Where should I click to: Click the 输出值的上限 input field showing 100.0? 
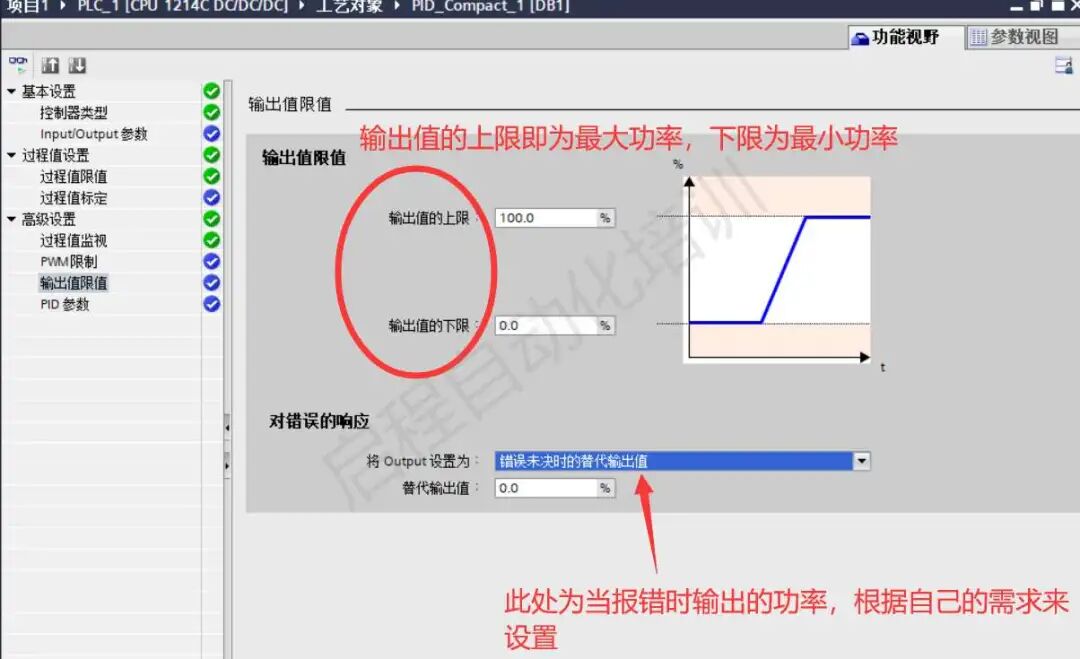(550, 216)
